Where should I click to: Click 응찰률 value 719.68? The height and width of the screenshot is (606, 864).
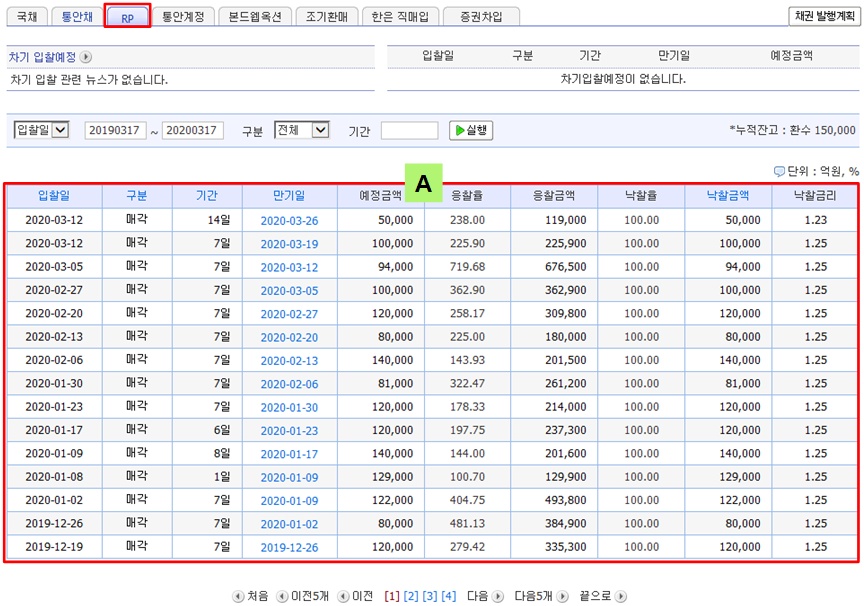(x=467, y=267)
